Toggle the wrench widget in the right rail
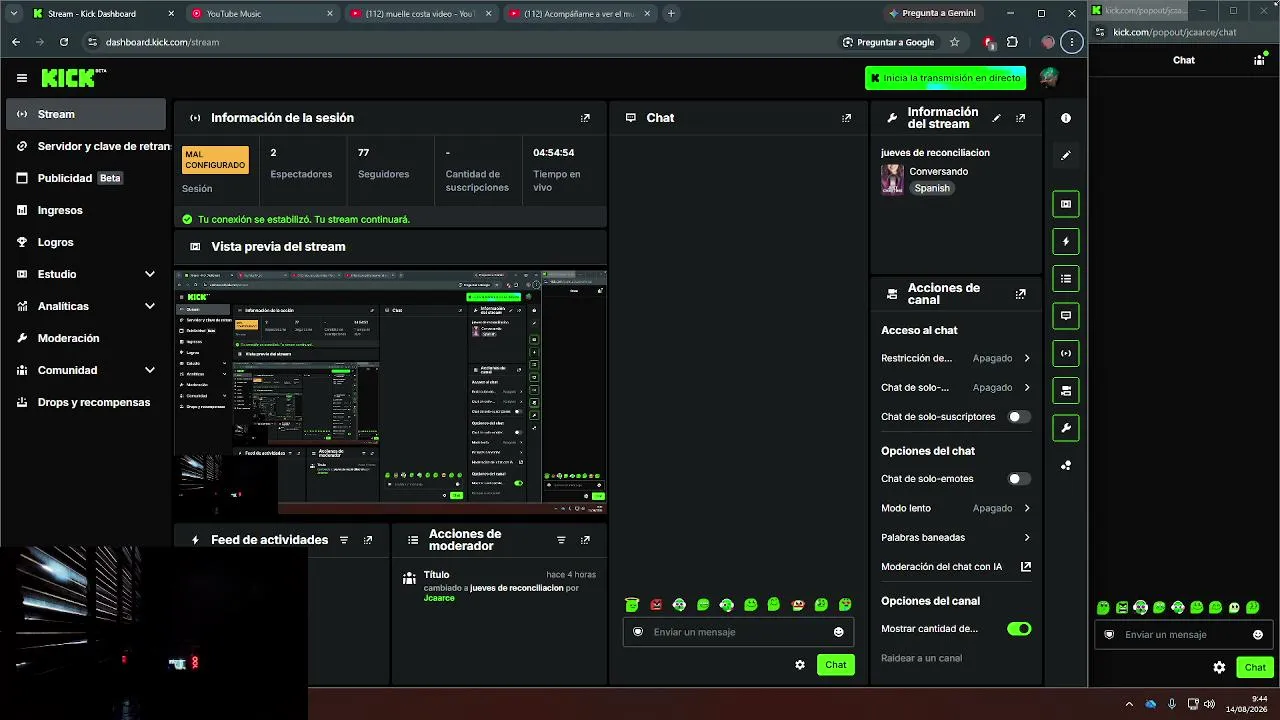Screen dimensions: 1280x720 click(1066, 428)
